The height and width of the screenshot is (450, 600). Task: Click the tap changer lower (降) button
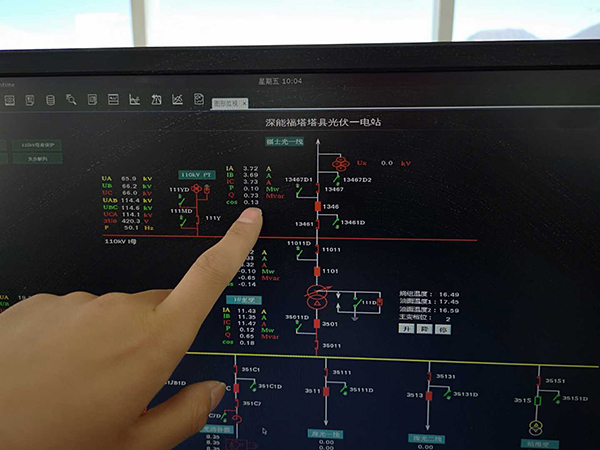pos(424,329)
